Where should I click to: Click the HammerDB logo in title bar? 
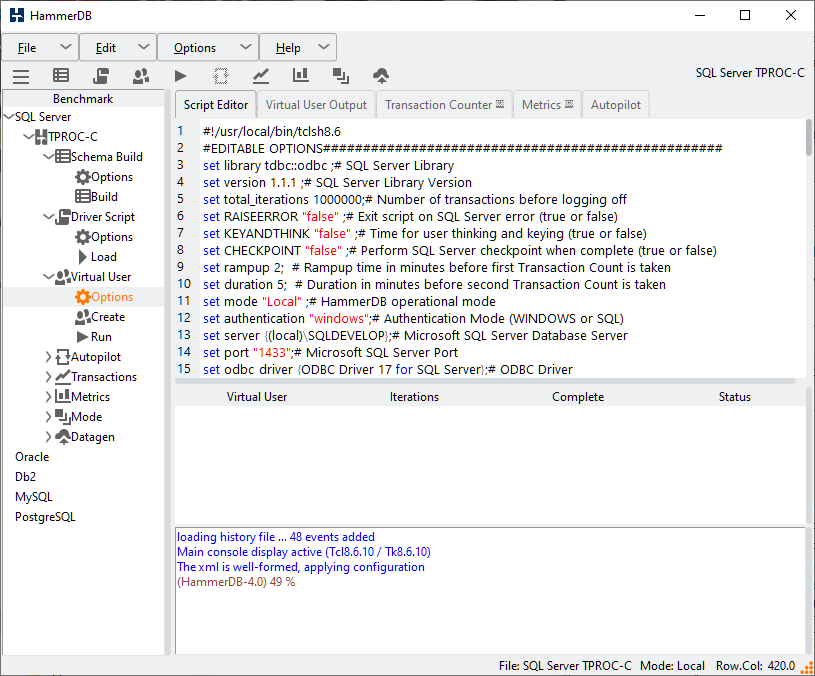17,15
